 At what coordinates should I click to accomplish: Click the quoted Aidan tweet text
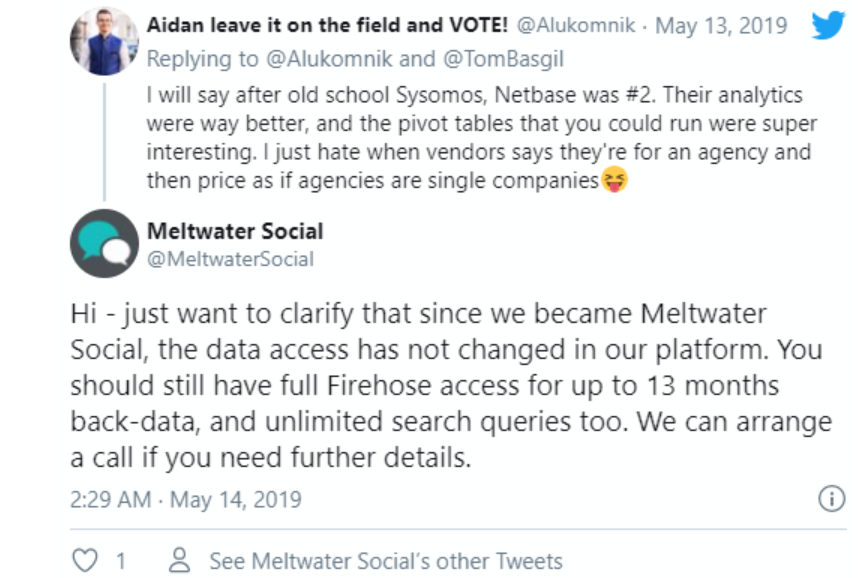(x=481, y=138)
